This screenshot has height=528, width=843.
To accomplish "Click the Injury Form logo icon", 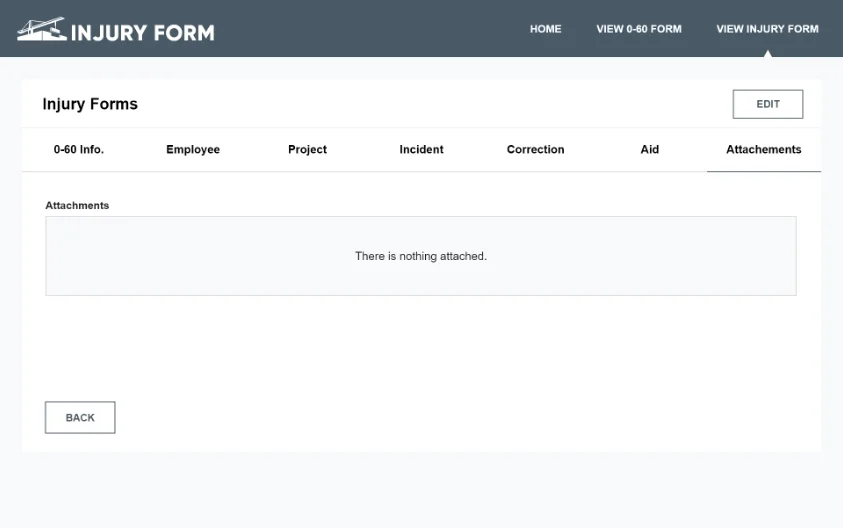I will point(42,29).
